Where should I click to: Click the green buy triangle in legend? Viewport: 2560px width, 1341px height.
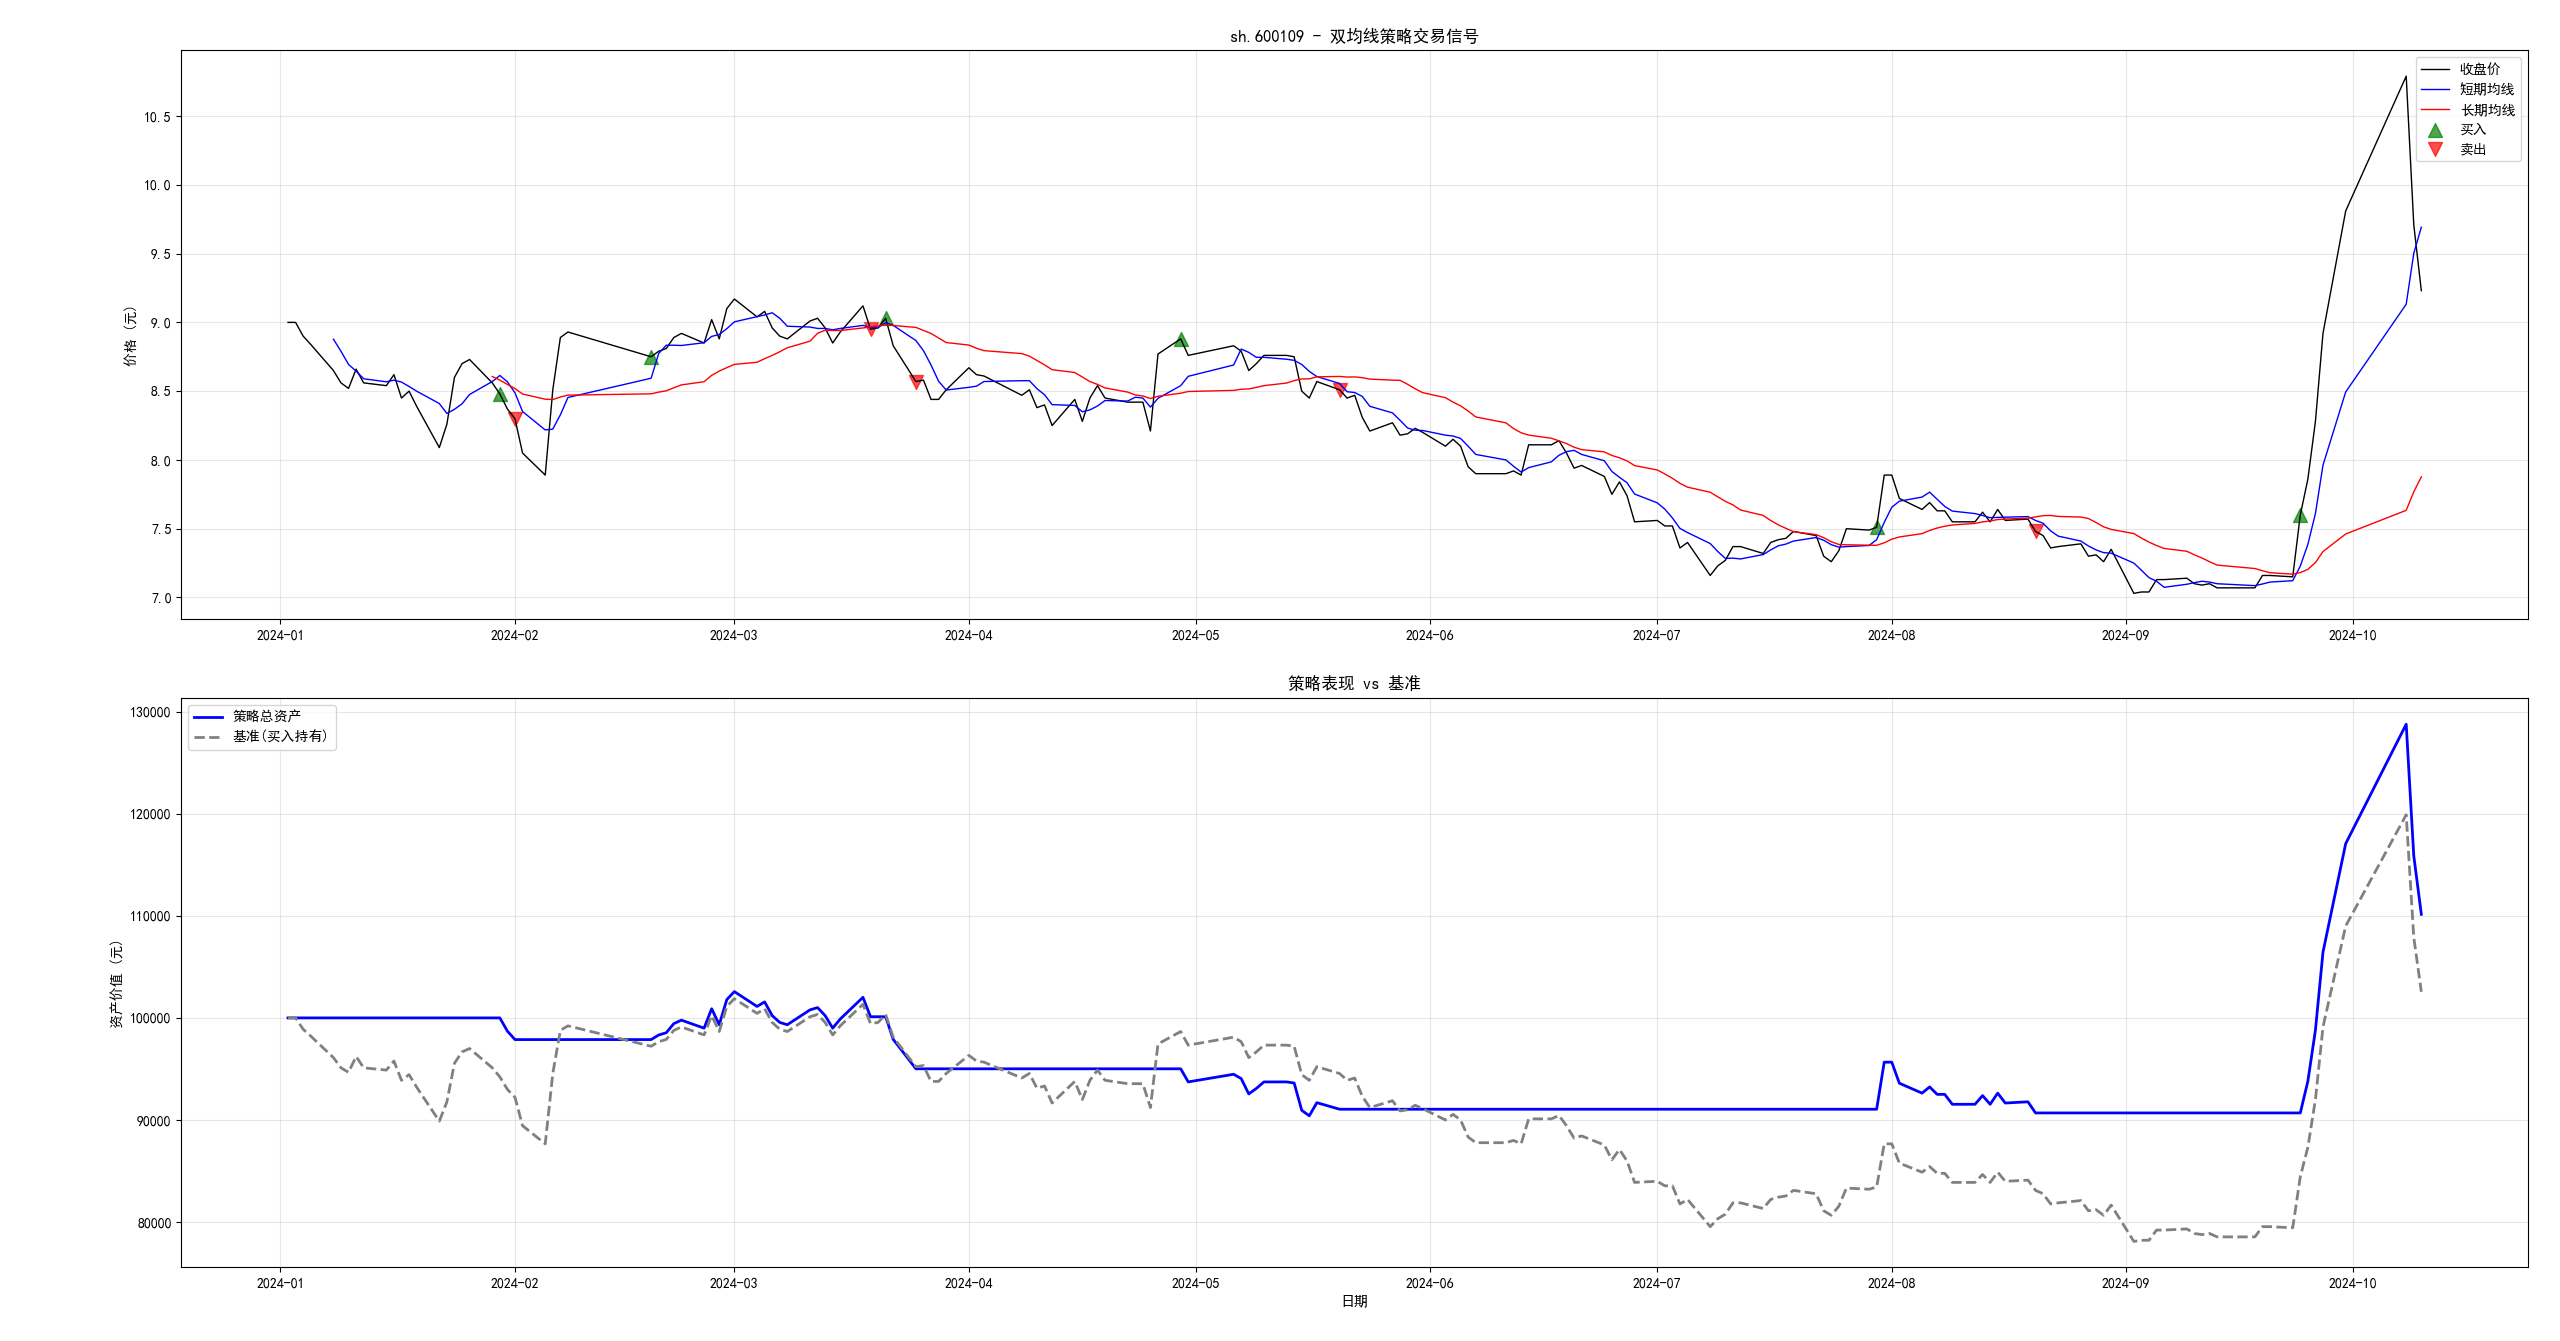[x=2435, y=130]
